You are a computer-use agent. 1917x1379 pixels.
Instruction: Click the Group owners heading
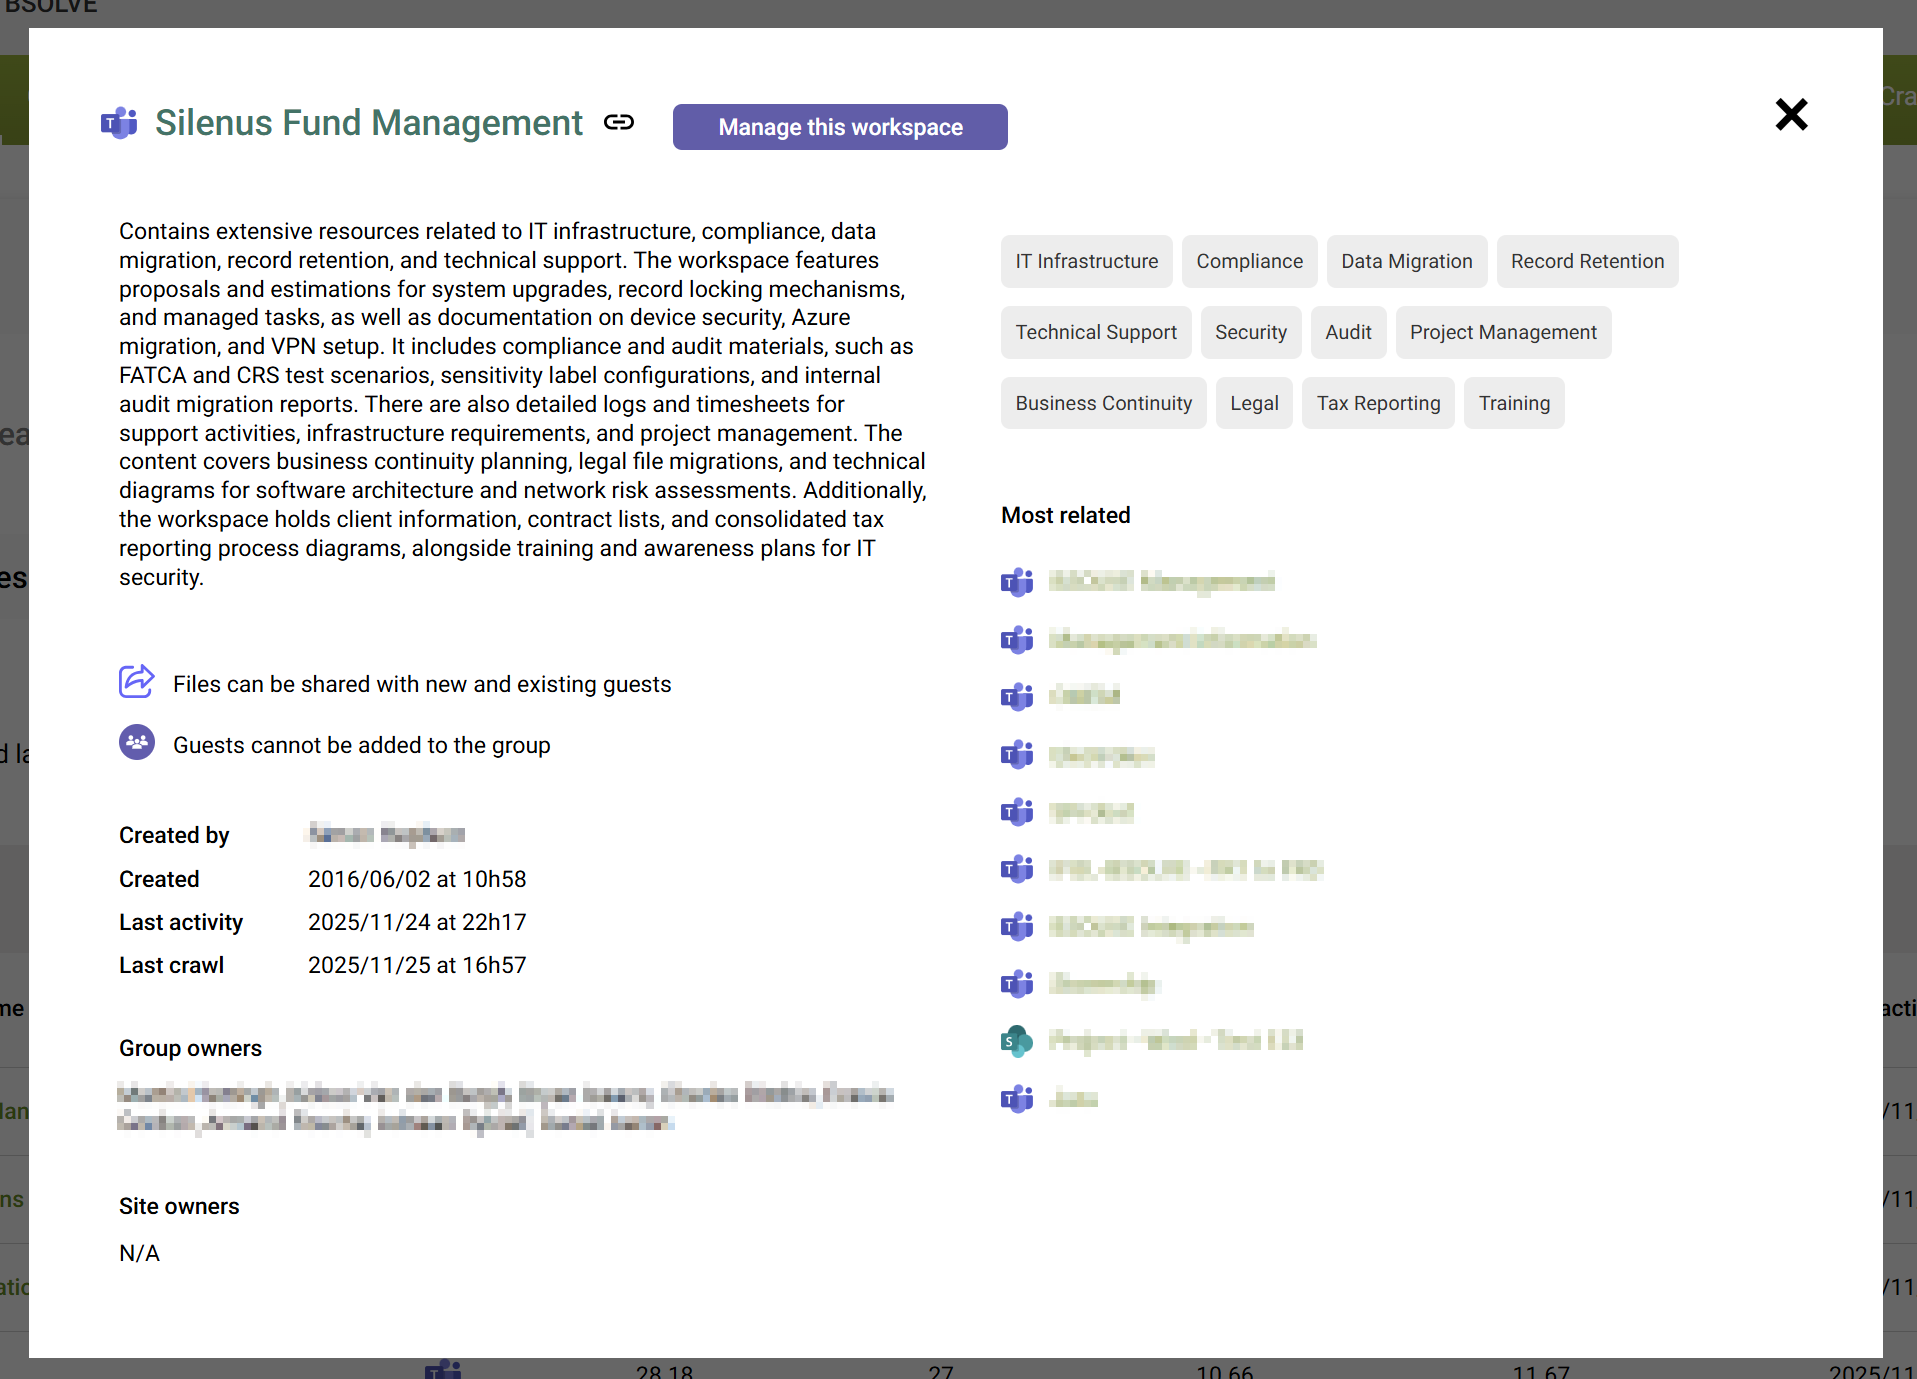(190, 1048)
